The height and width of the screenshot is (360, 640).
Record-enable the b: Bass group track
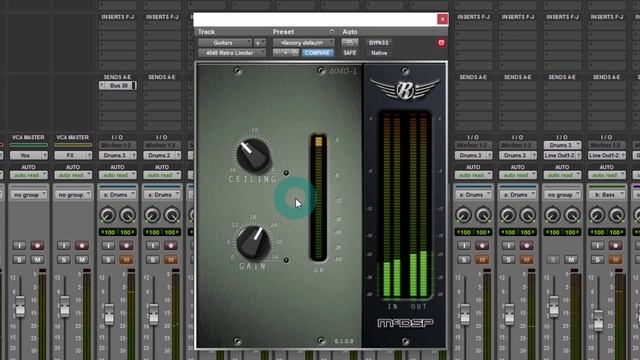click(615, 245)
